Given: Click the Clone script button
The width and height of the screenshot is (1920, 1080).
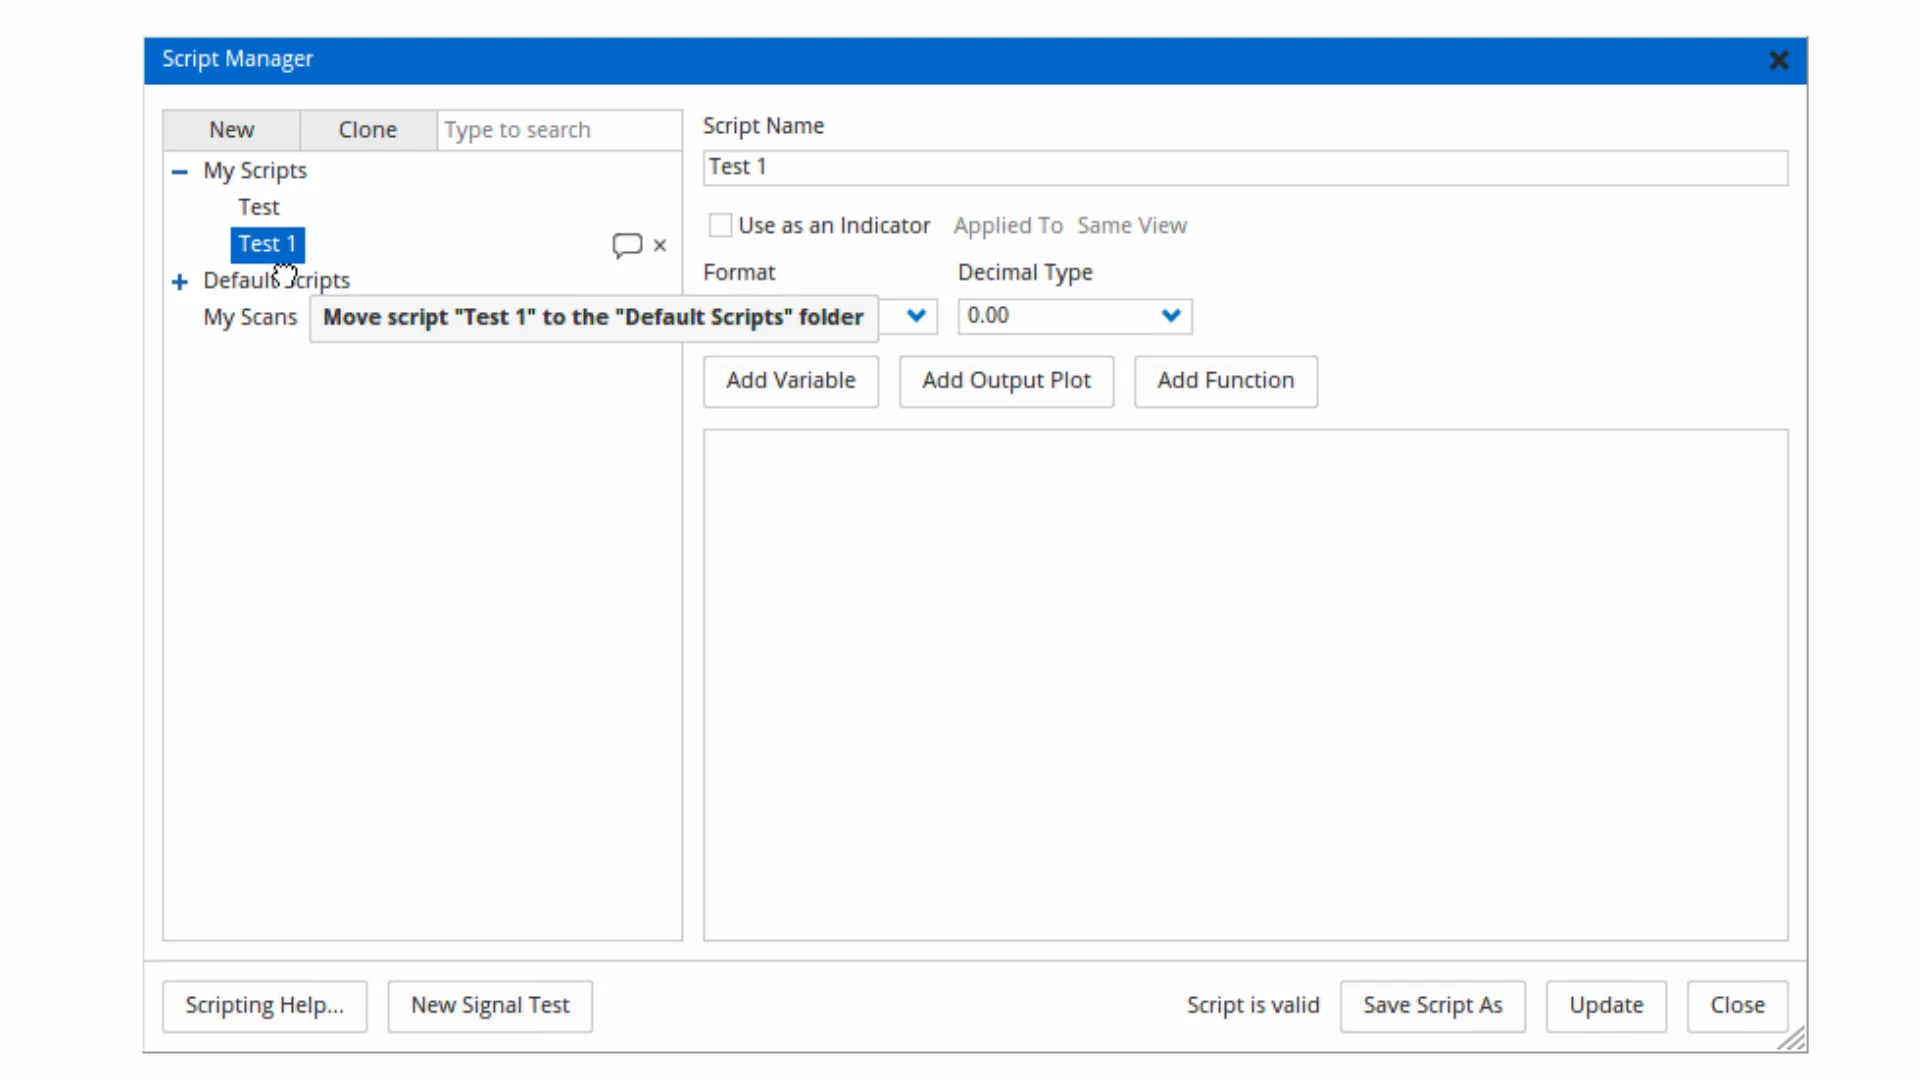Looking at the screenshot, I should [x=368, y=130].
